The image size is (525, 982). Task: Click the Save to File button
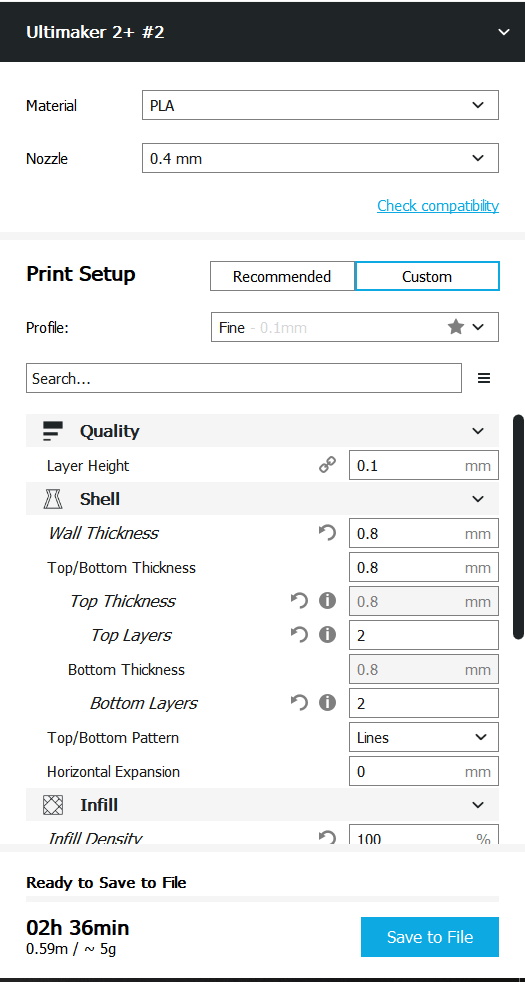430,937
